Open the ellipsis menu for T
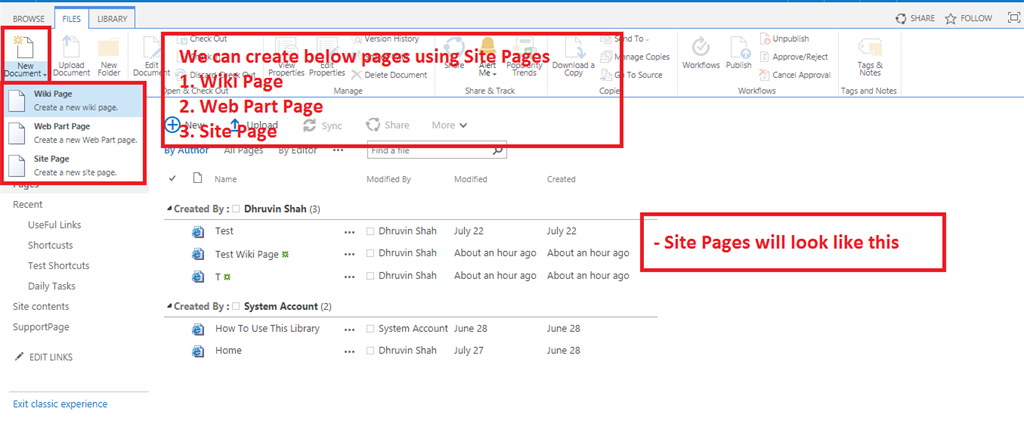Screen dimensions: 1024x430 pyautogui.click(x=350, y=276)
